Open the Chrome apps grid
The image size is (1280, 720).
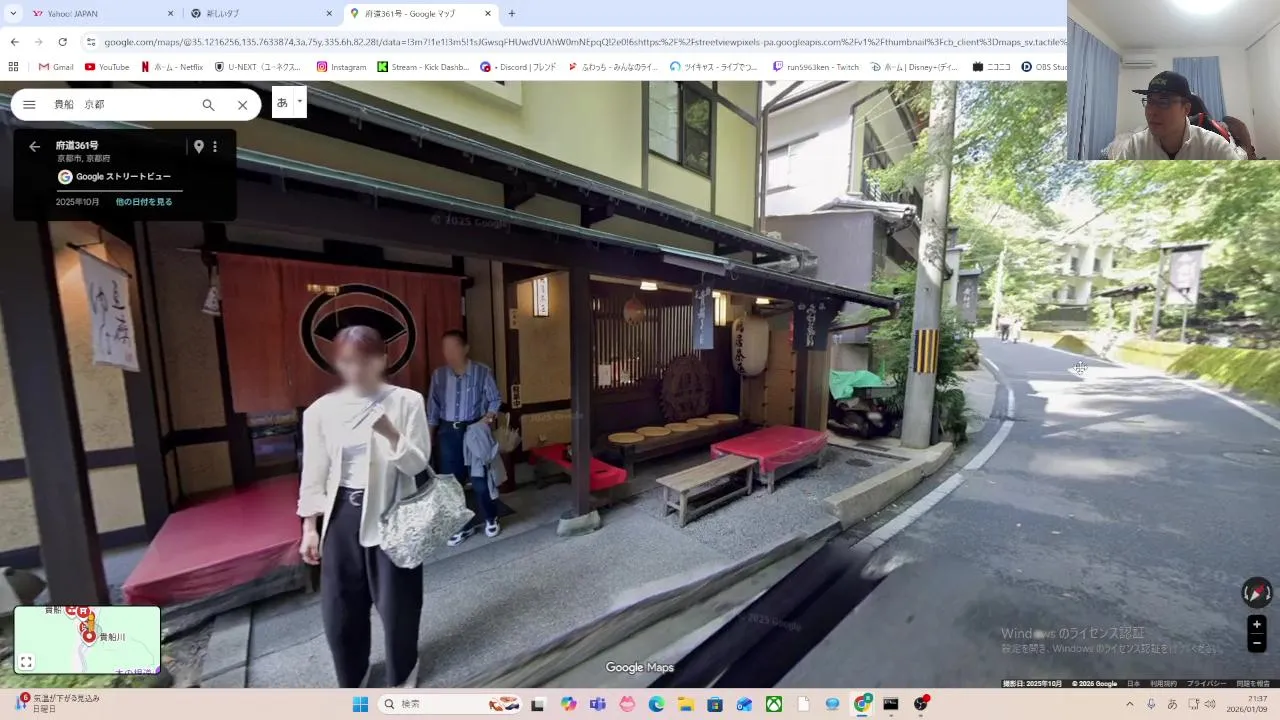13,67
